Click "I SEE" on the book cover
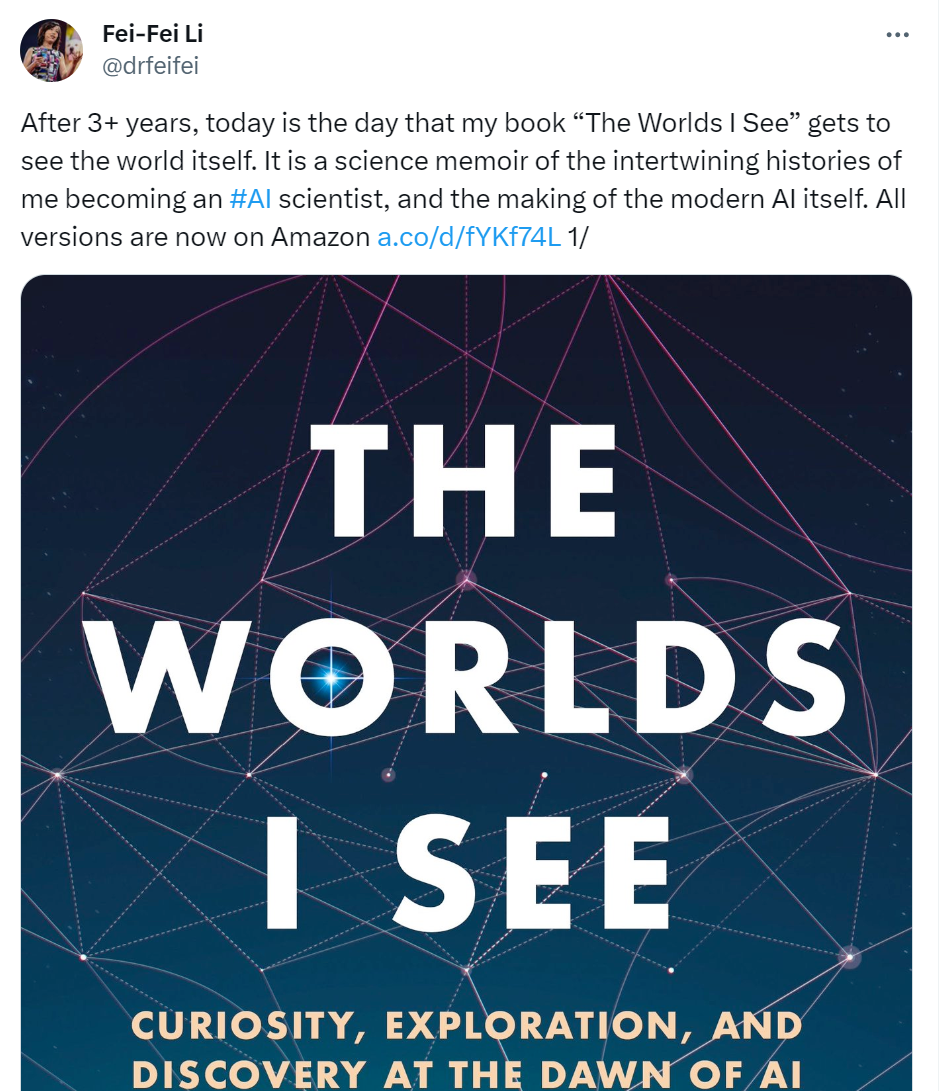The height and width of the screenshot is (1091, 948). pos(468,871)
